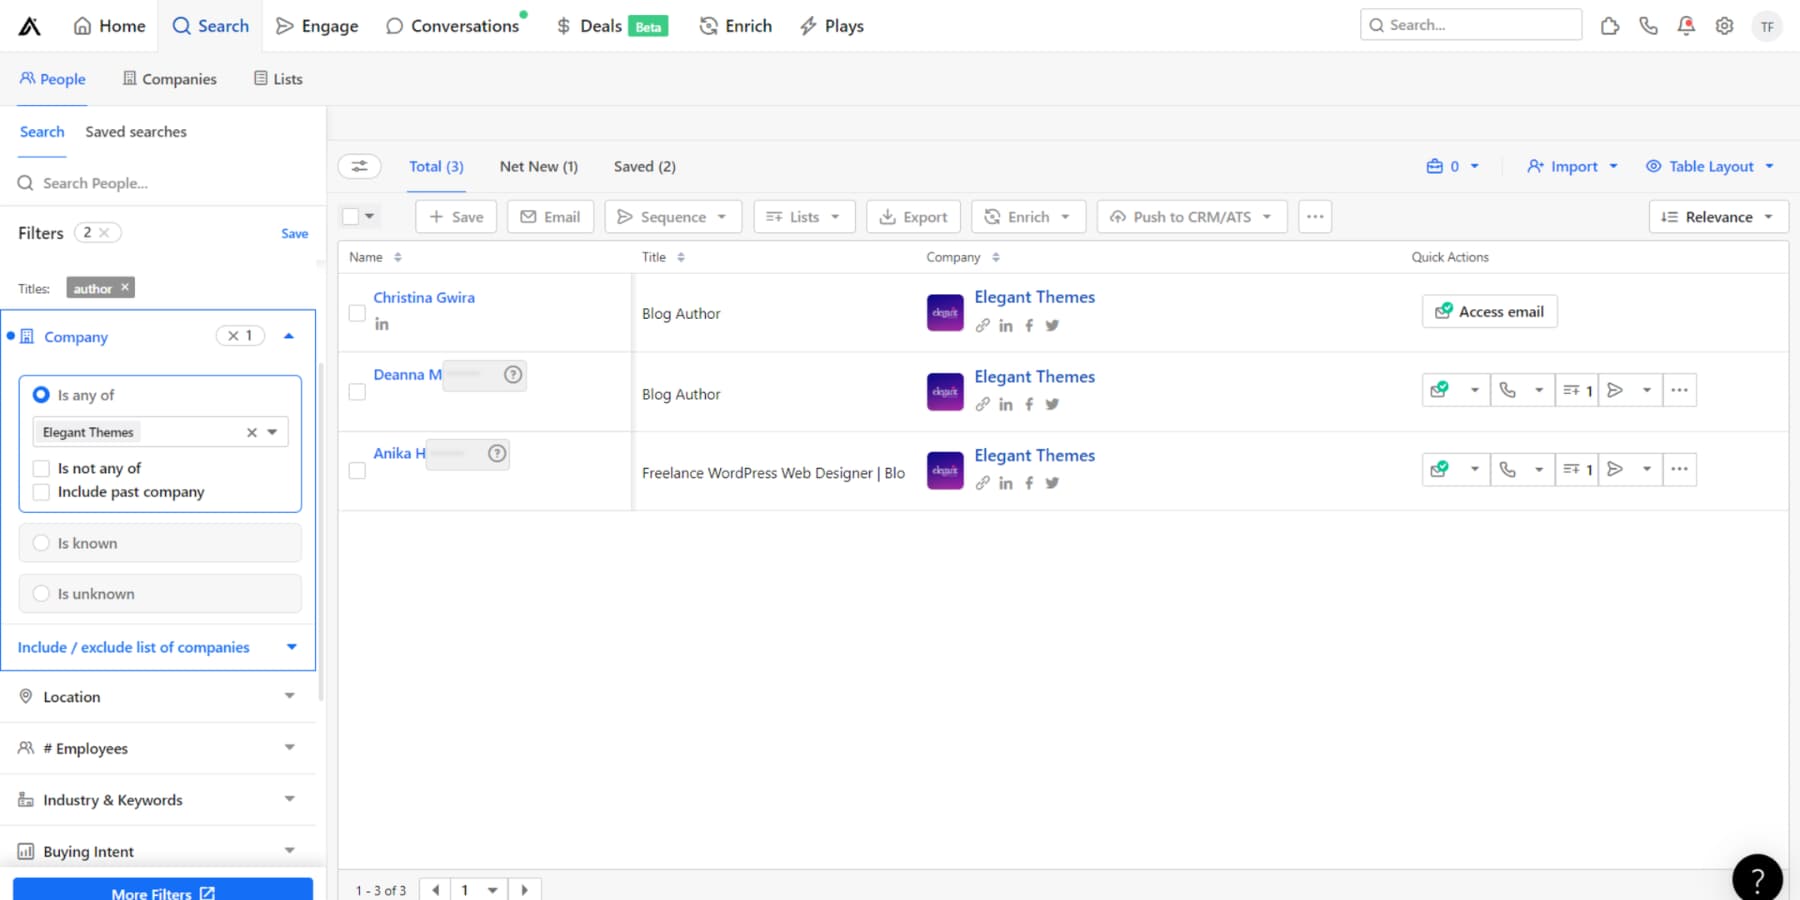Open More Filters
The height and width of the screenshot is (900, 1800).
(x=162, y=892)
